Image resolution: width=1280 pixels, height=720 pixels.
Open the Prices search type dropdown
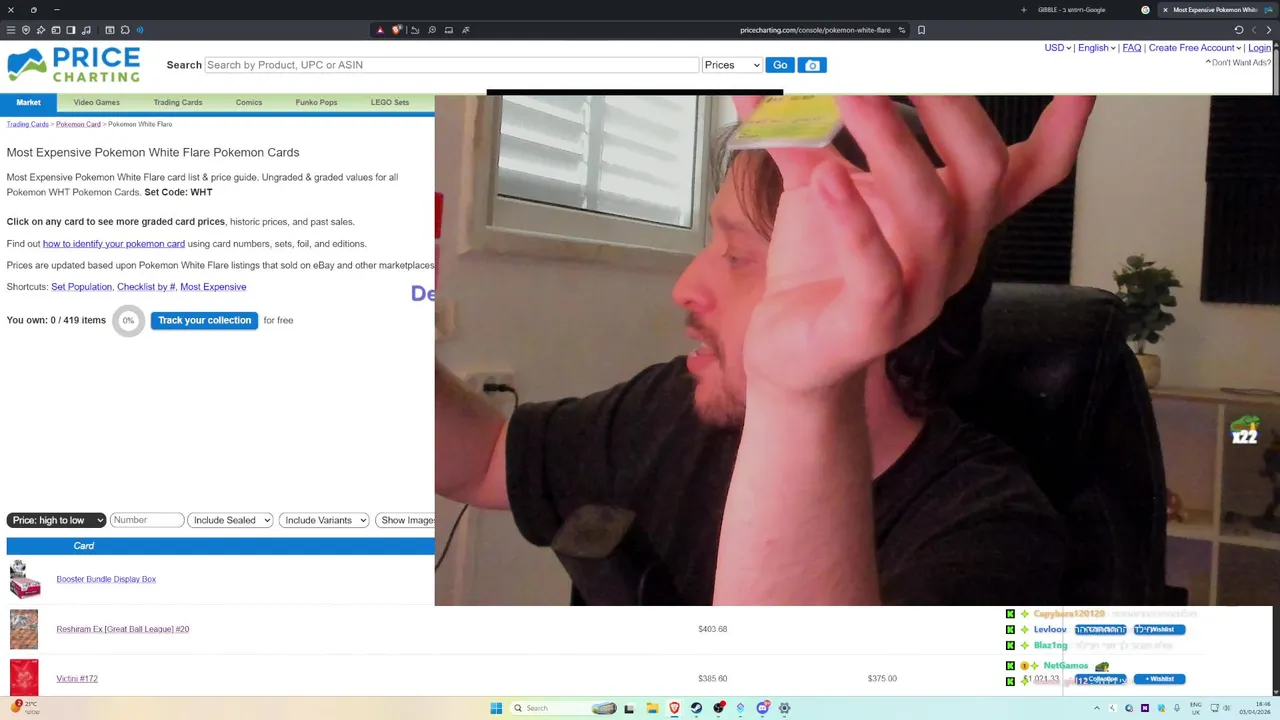[732, 65]
